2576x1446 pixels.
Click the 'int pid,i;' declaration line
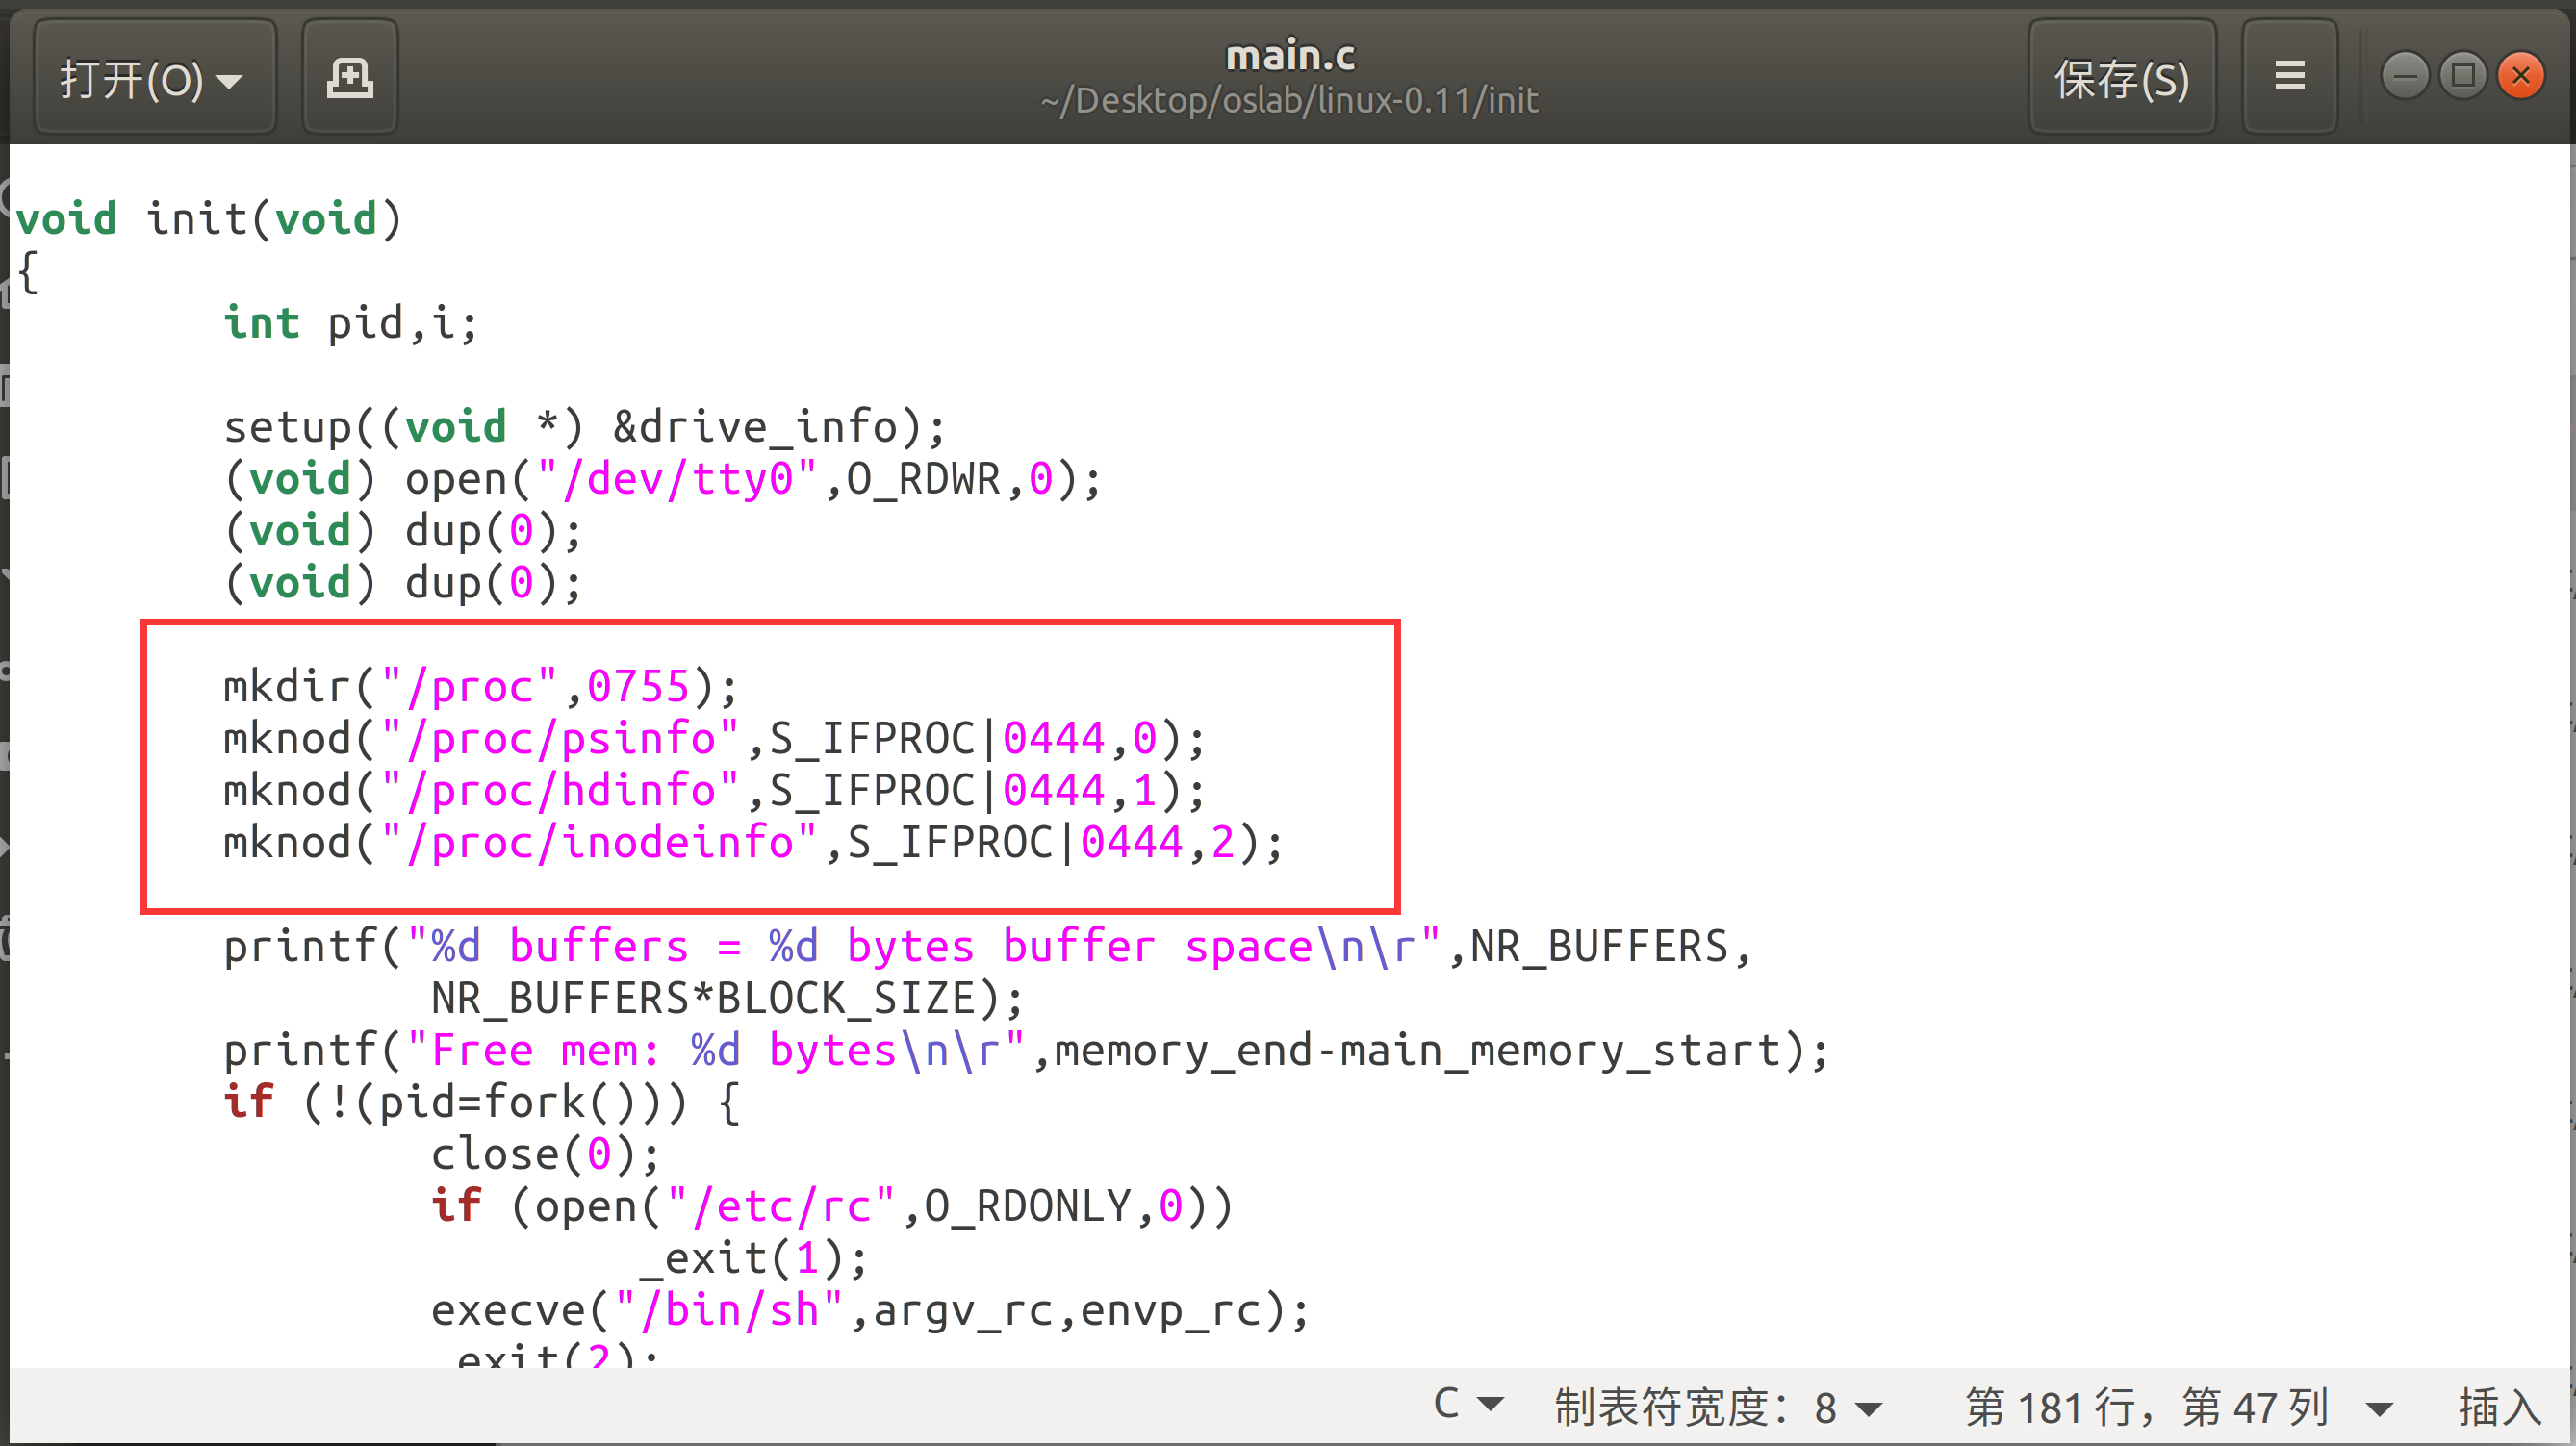(351, 323)
